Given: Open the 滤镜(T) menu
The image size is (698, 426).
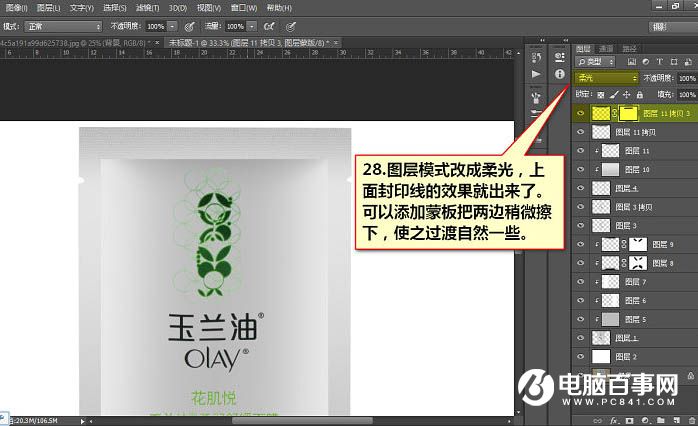Looking at the screenshot, I should [147, 8].
